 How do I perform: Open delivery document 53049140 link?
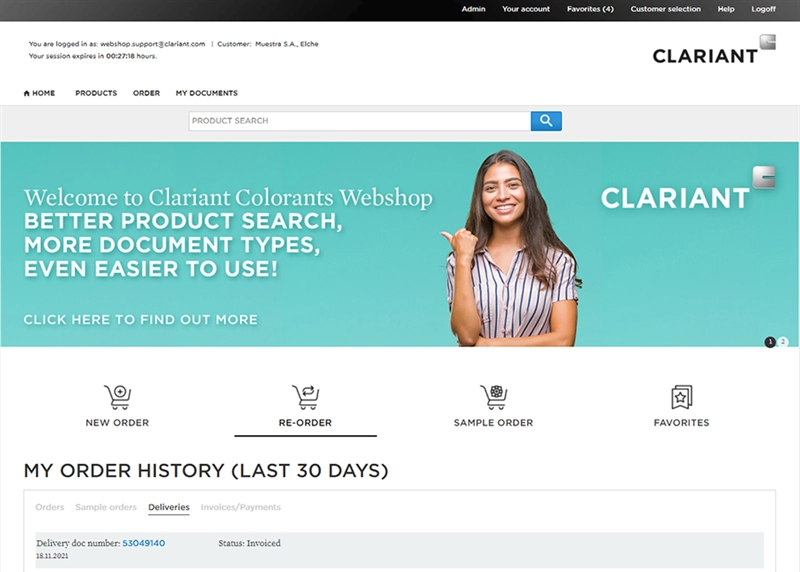click(144, 543)
